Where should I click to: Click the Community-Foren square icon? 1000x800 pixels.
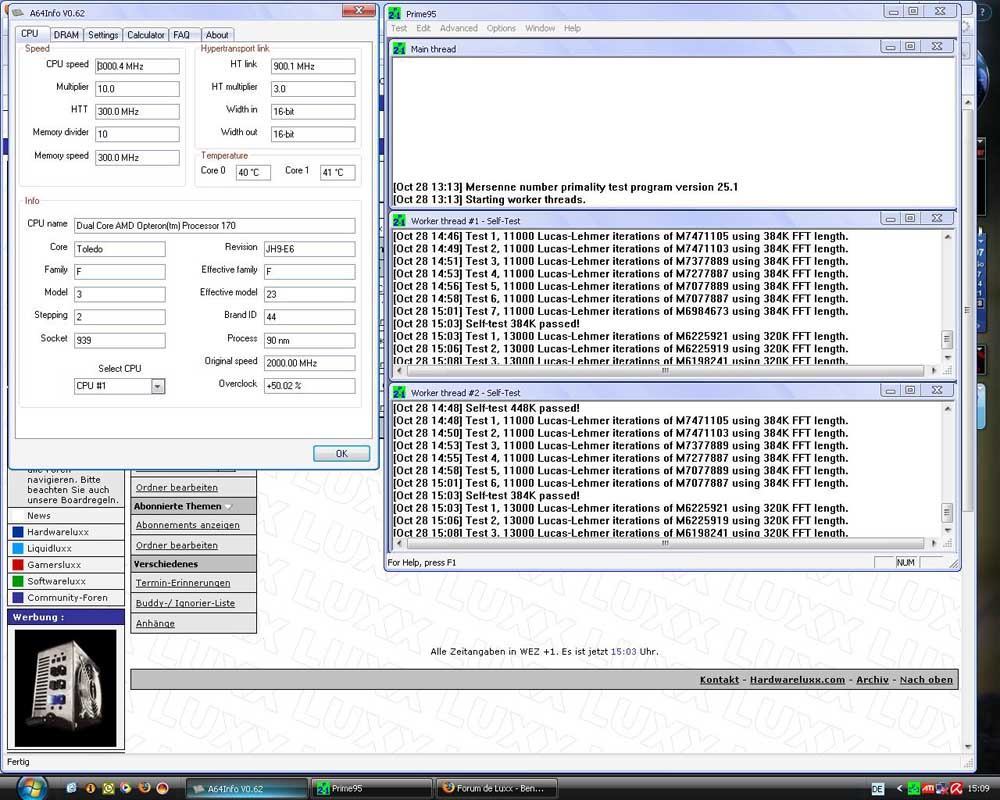pos(18,598)
